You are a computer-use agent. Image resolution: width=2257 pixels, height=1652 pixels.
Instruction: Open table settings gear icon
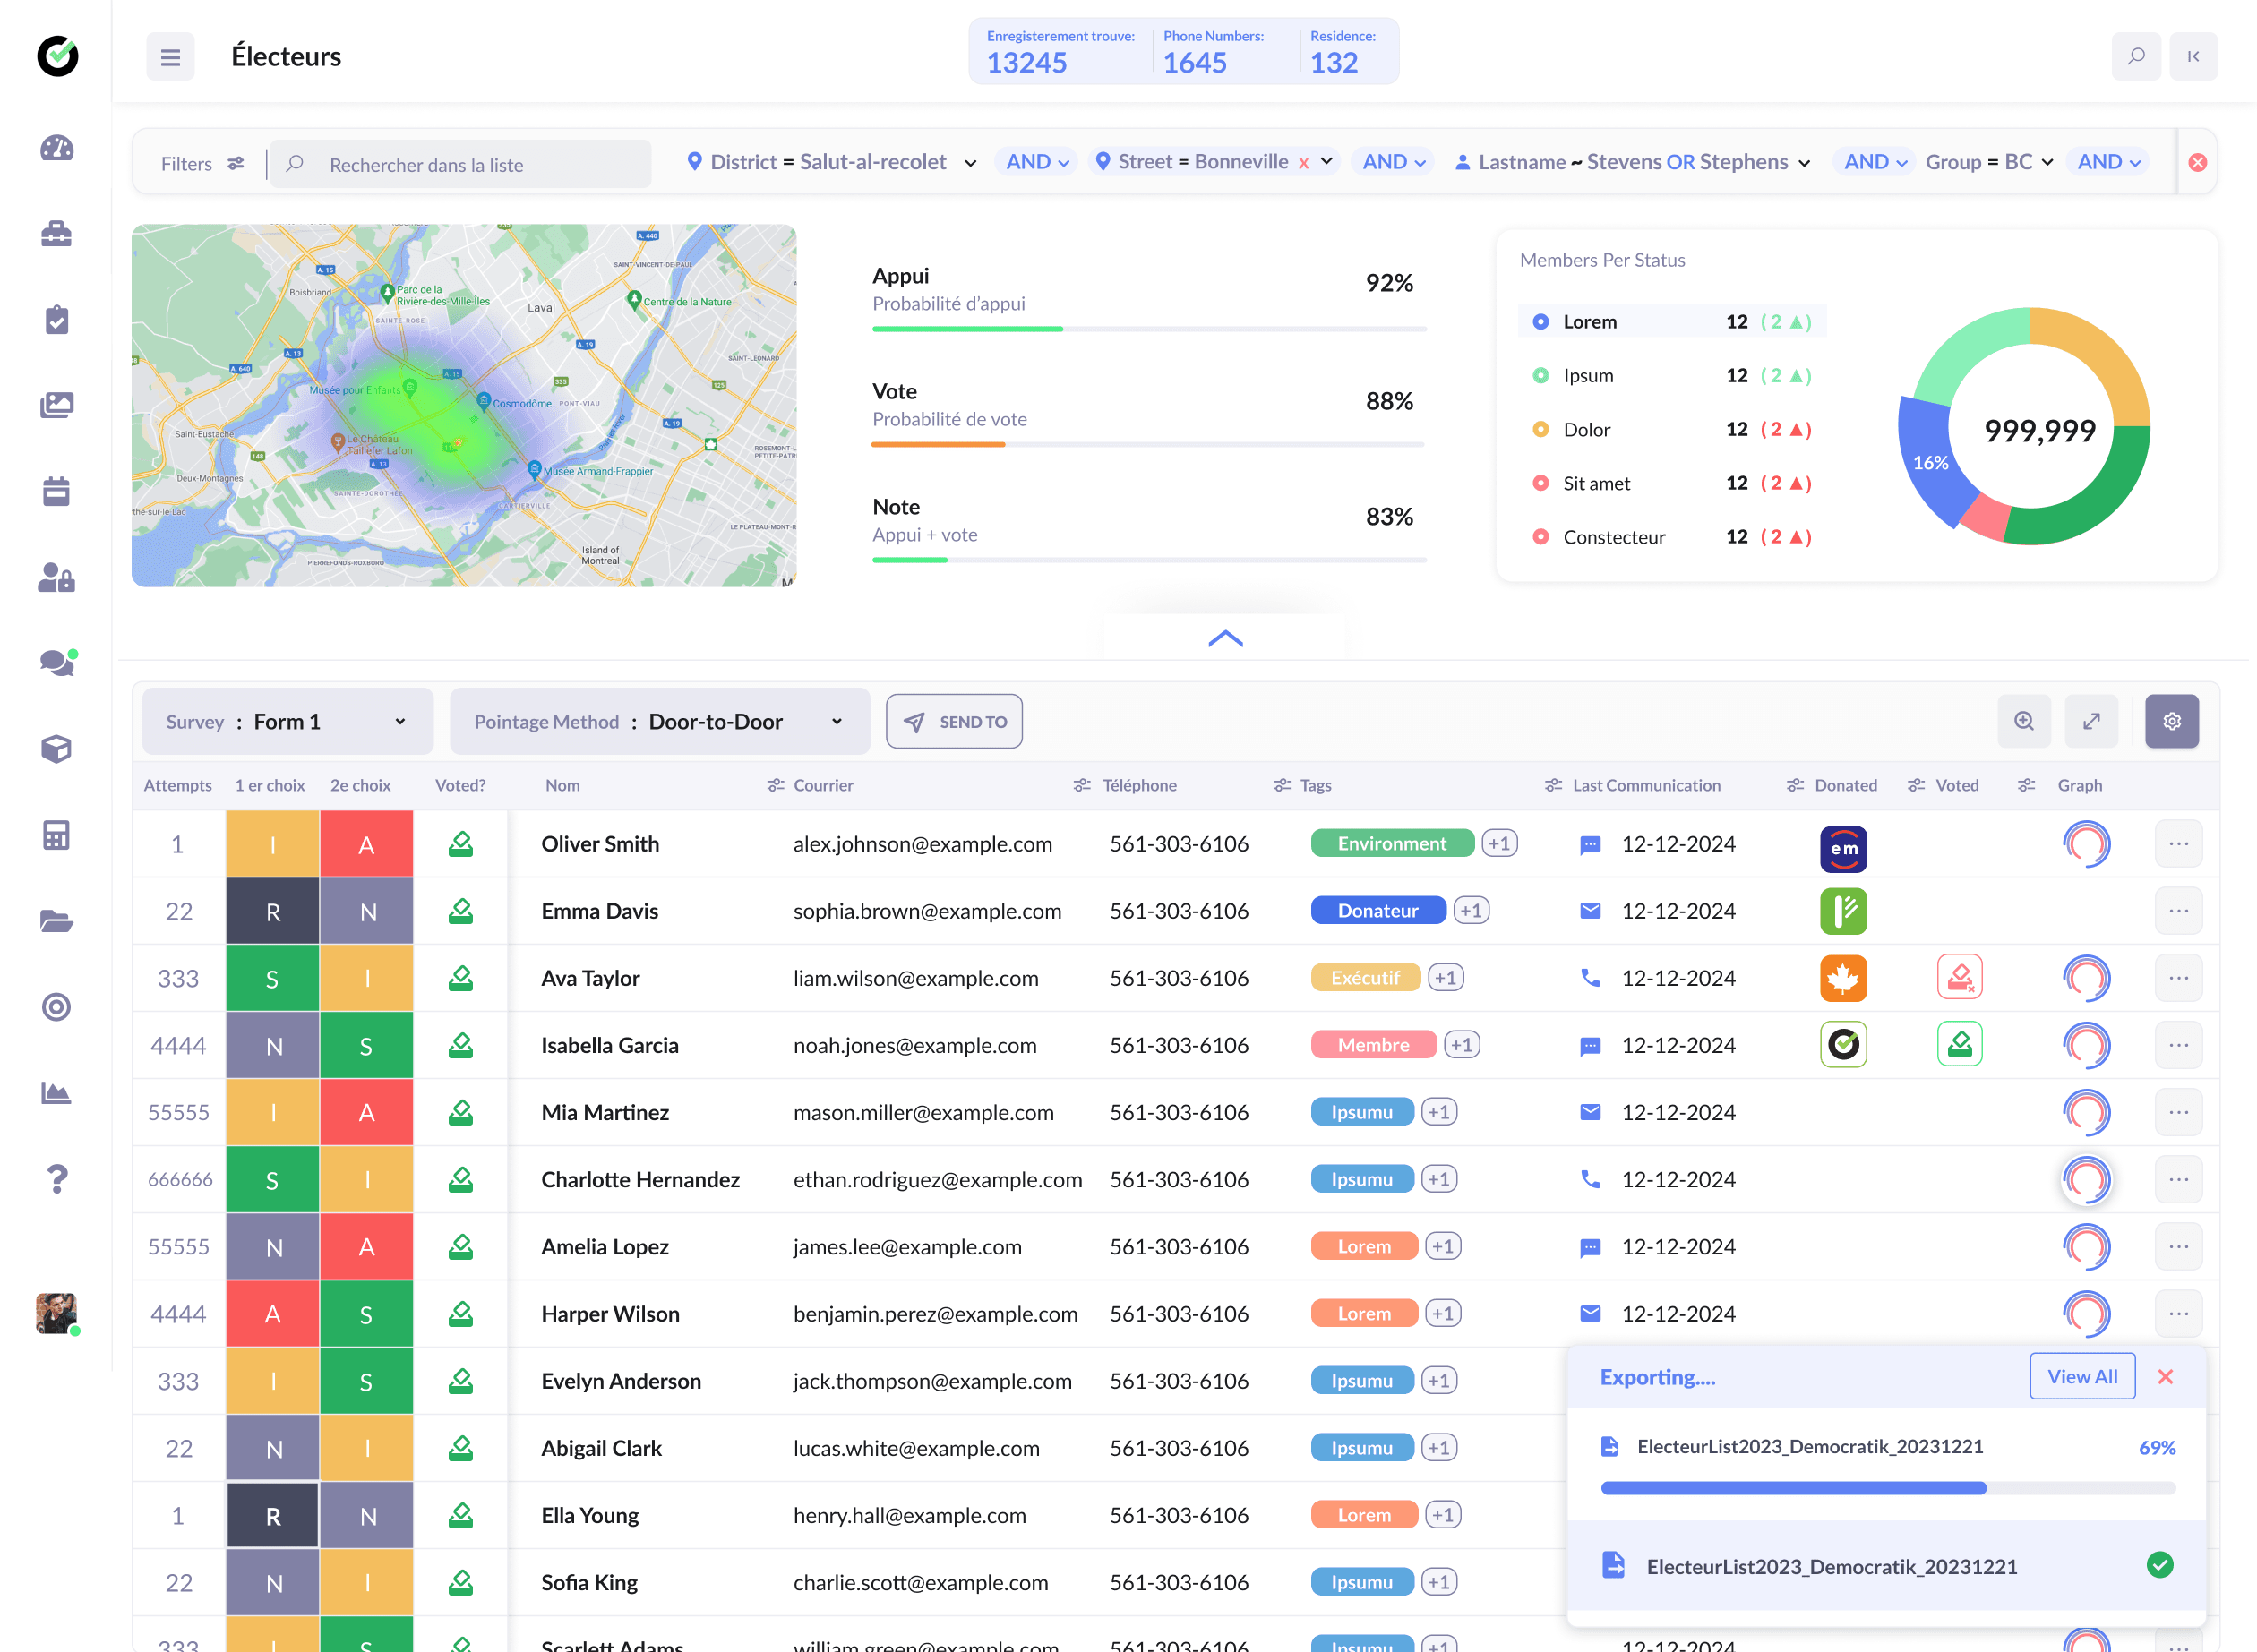click(x=2172, y=721)
